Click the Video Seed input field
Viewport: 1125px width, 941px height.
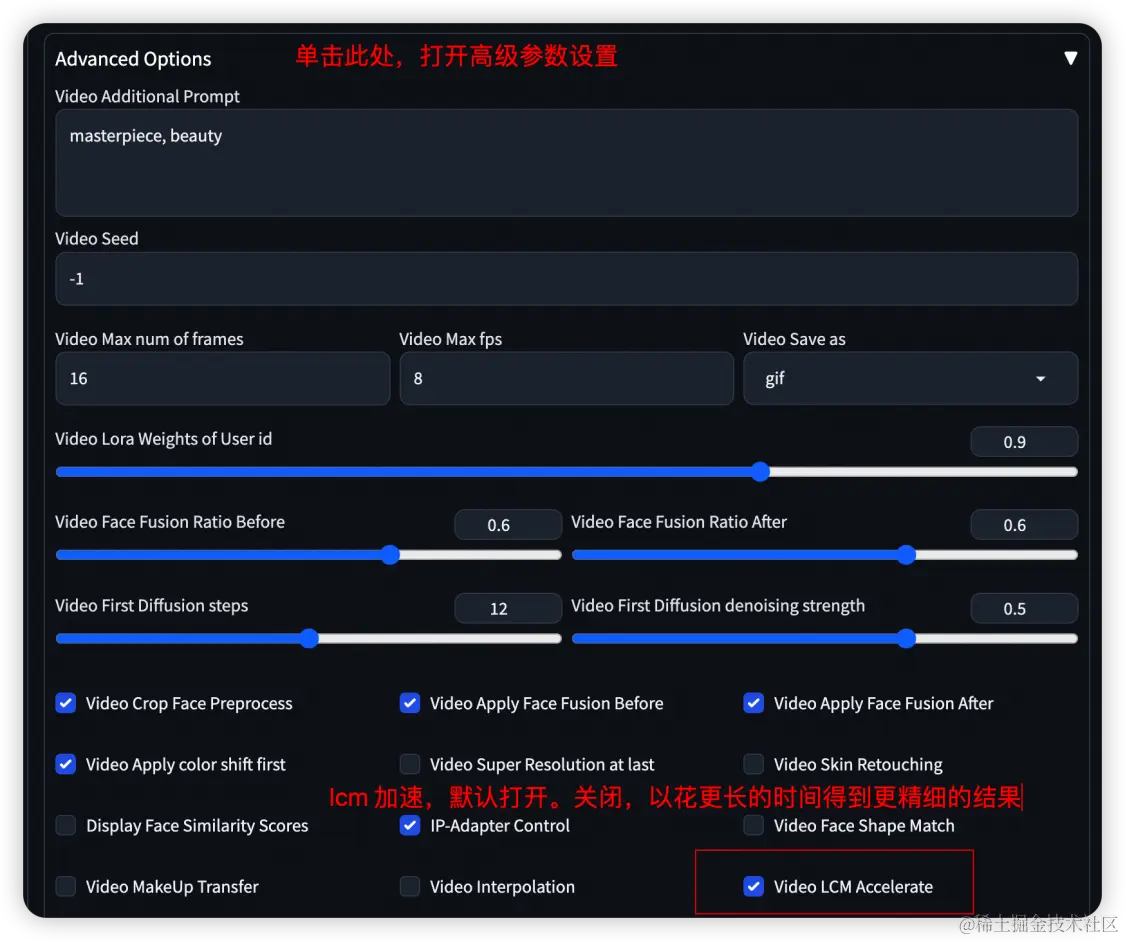coord(566,278)
